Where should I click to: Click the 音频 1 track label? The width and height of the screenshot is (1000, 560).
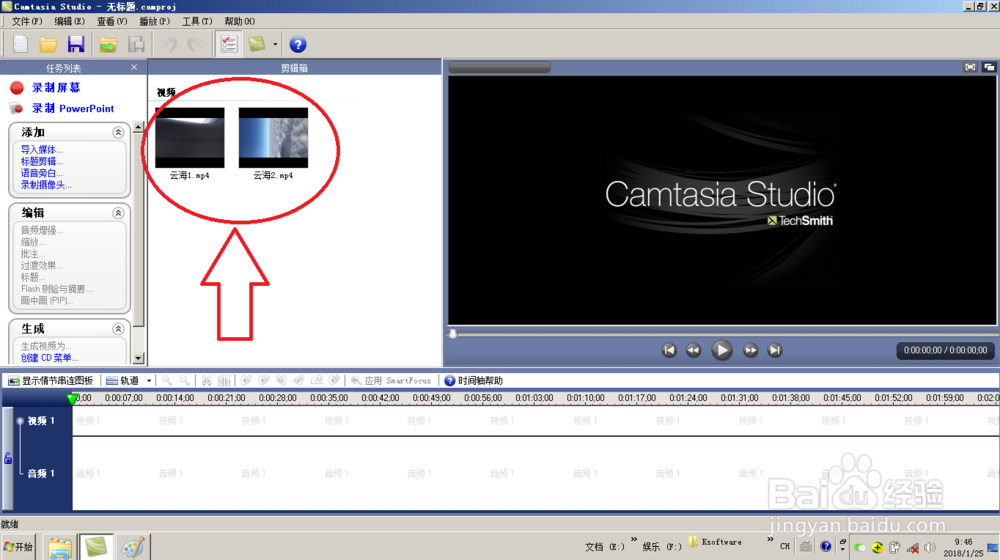(x=41, y=473)
